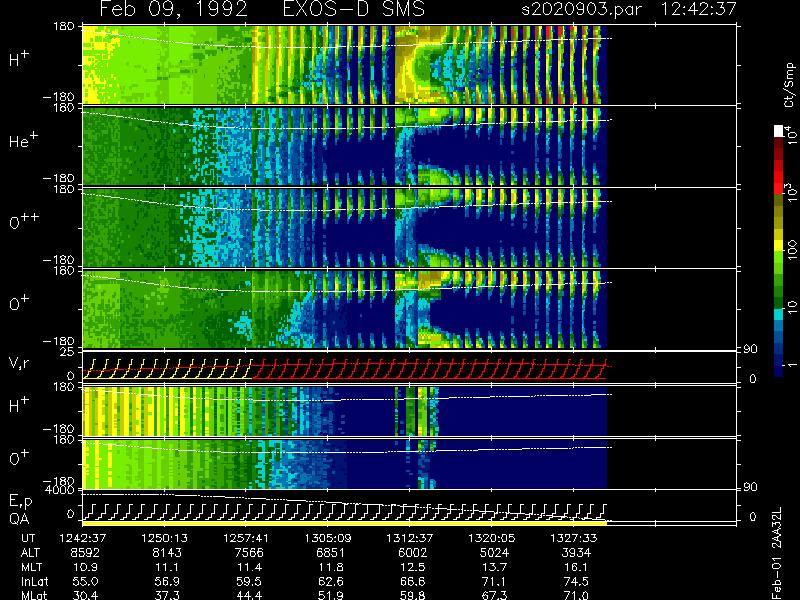The width and height of the screenshot is (800, 600).
Task: Select altitude value '5024'
Action: 494,553
